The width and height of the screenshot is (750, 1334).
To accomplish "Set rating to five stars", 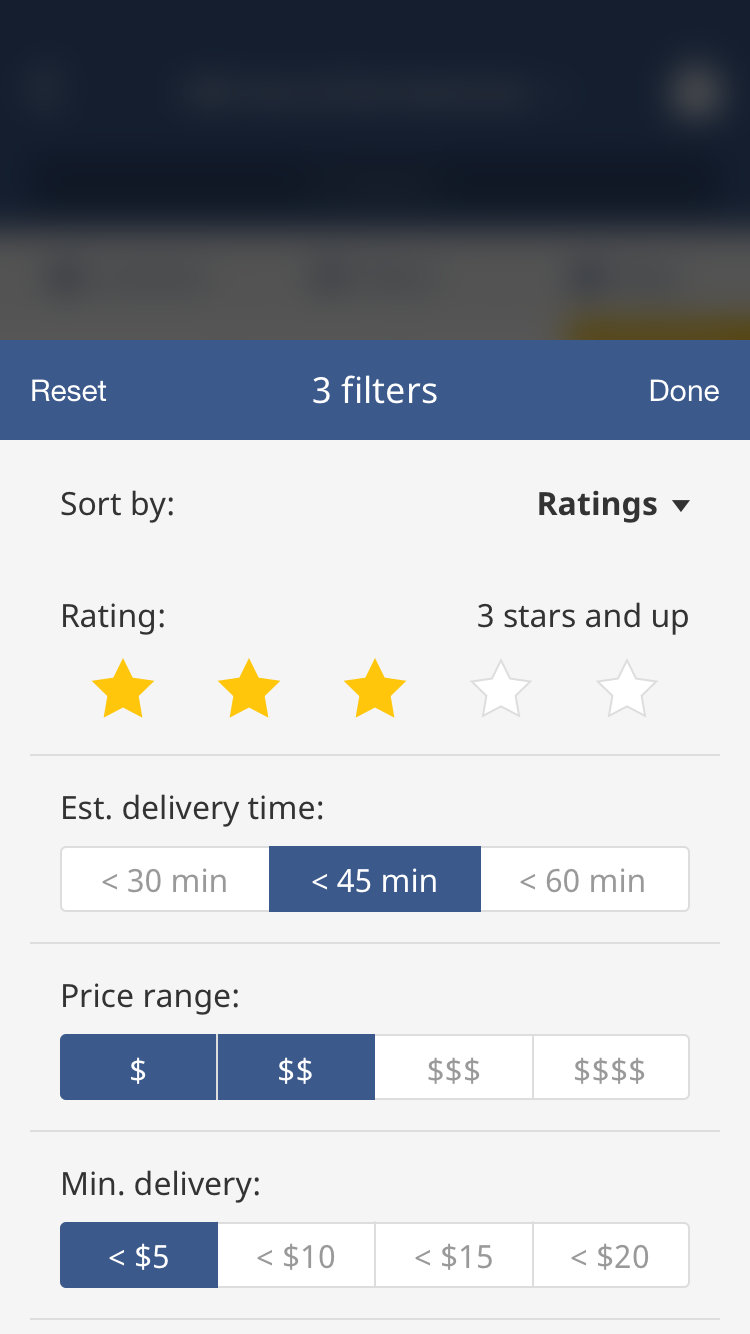I will pyautogui.click(x=626, y=689).
